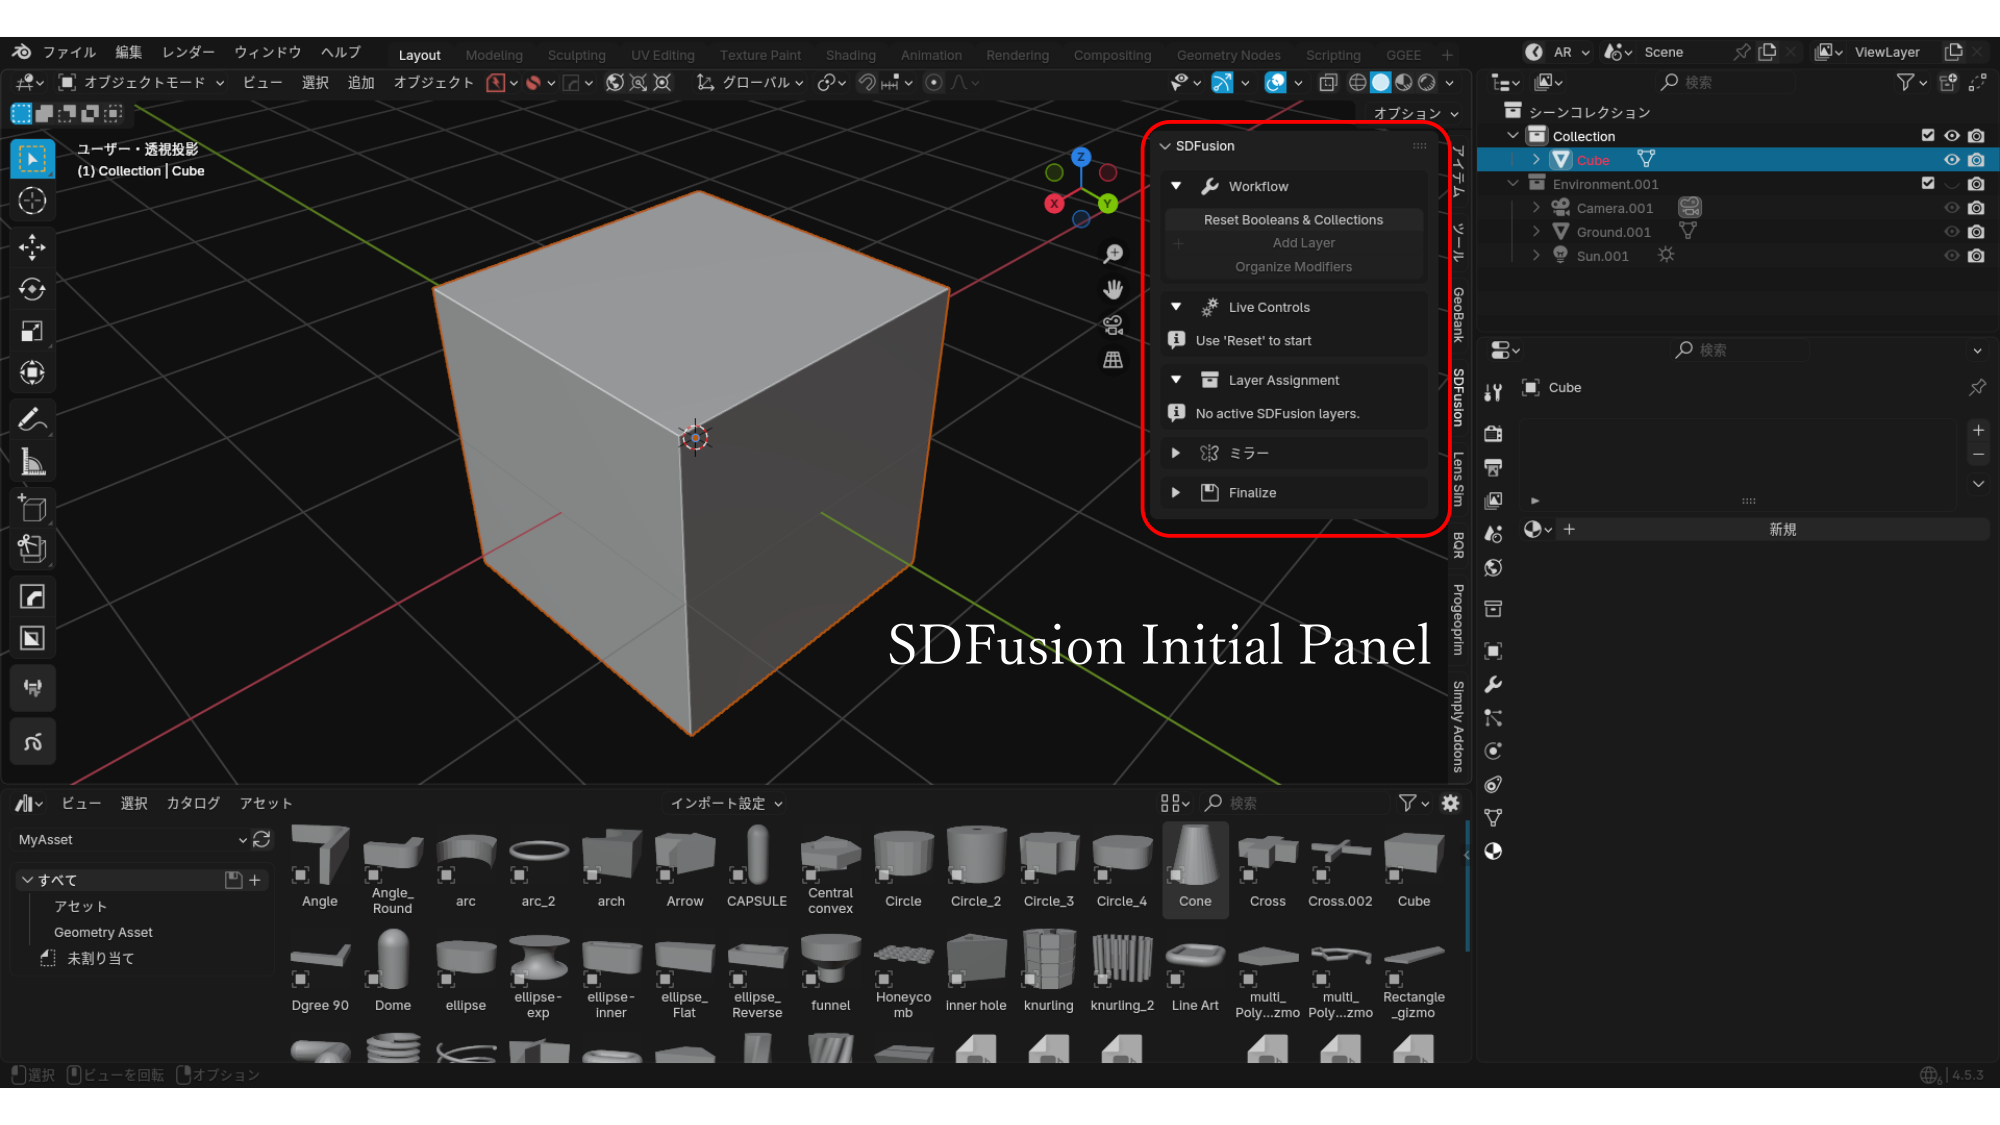This screenshot has width=2000, height=1125.
Task: Click the pan hand gizmo in viewport
Action: [1113, 290]
